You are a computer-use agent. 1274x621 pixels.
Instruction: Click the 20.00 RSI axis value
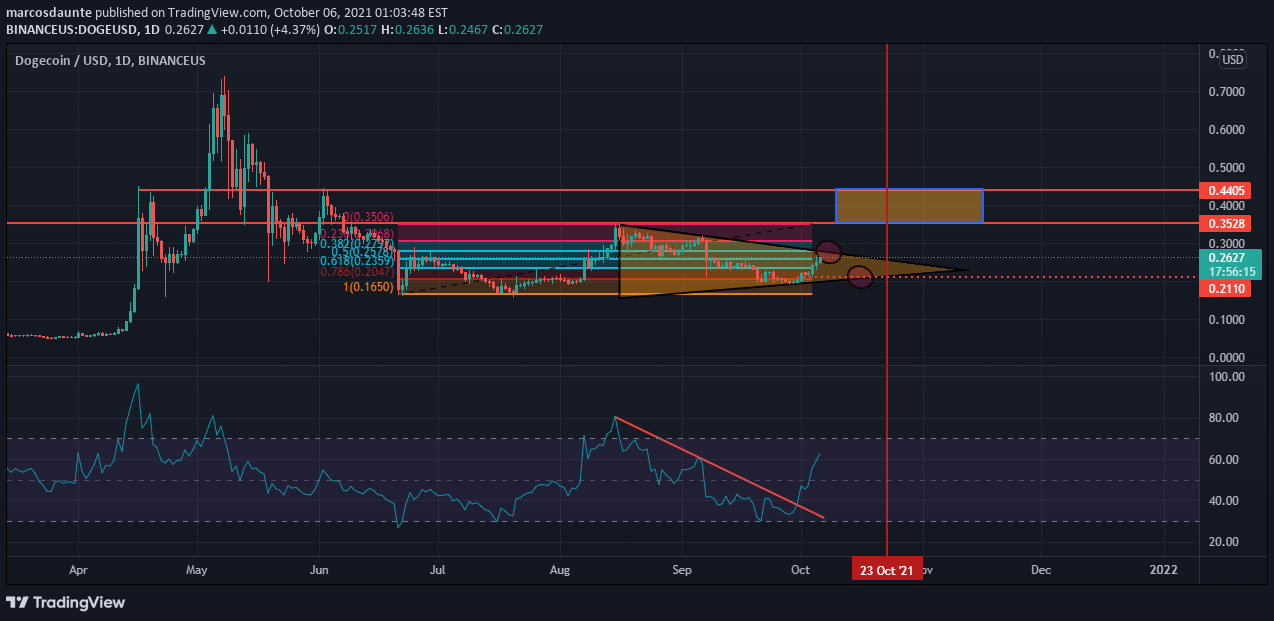(1225, 542)
